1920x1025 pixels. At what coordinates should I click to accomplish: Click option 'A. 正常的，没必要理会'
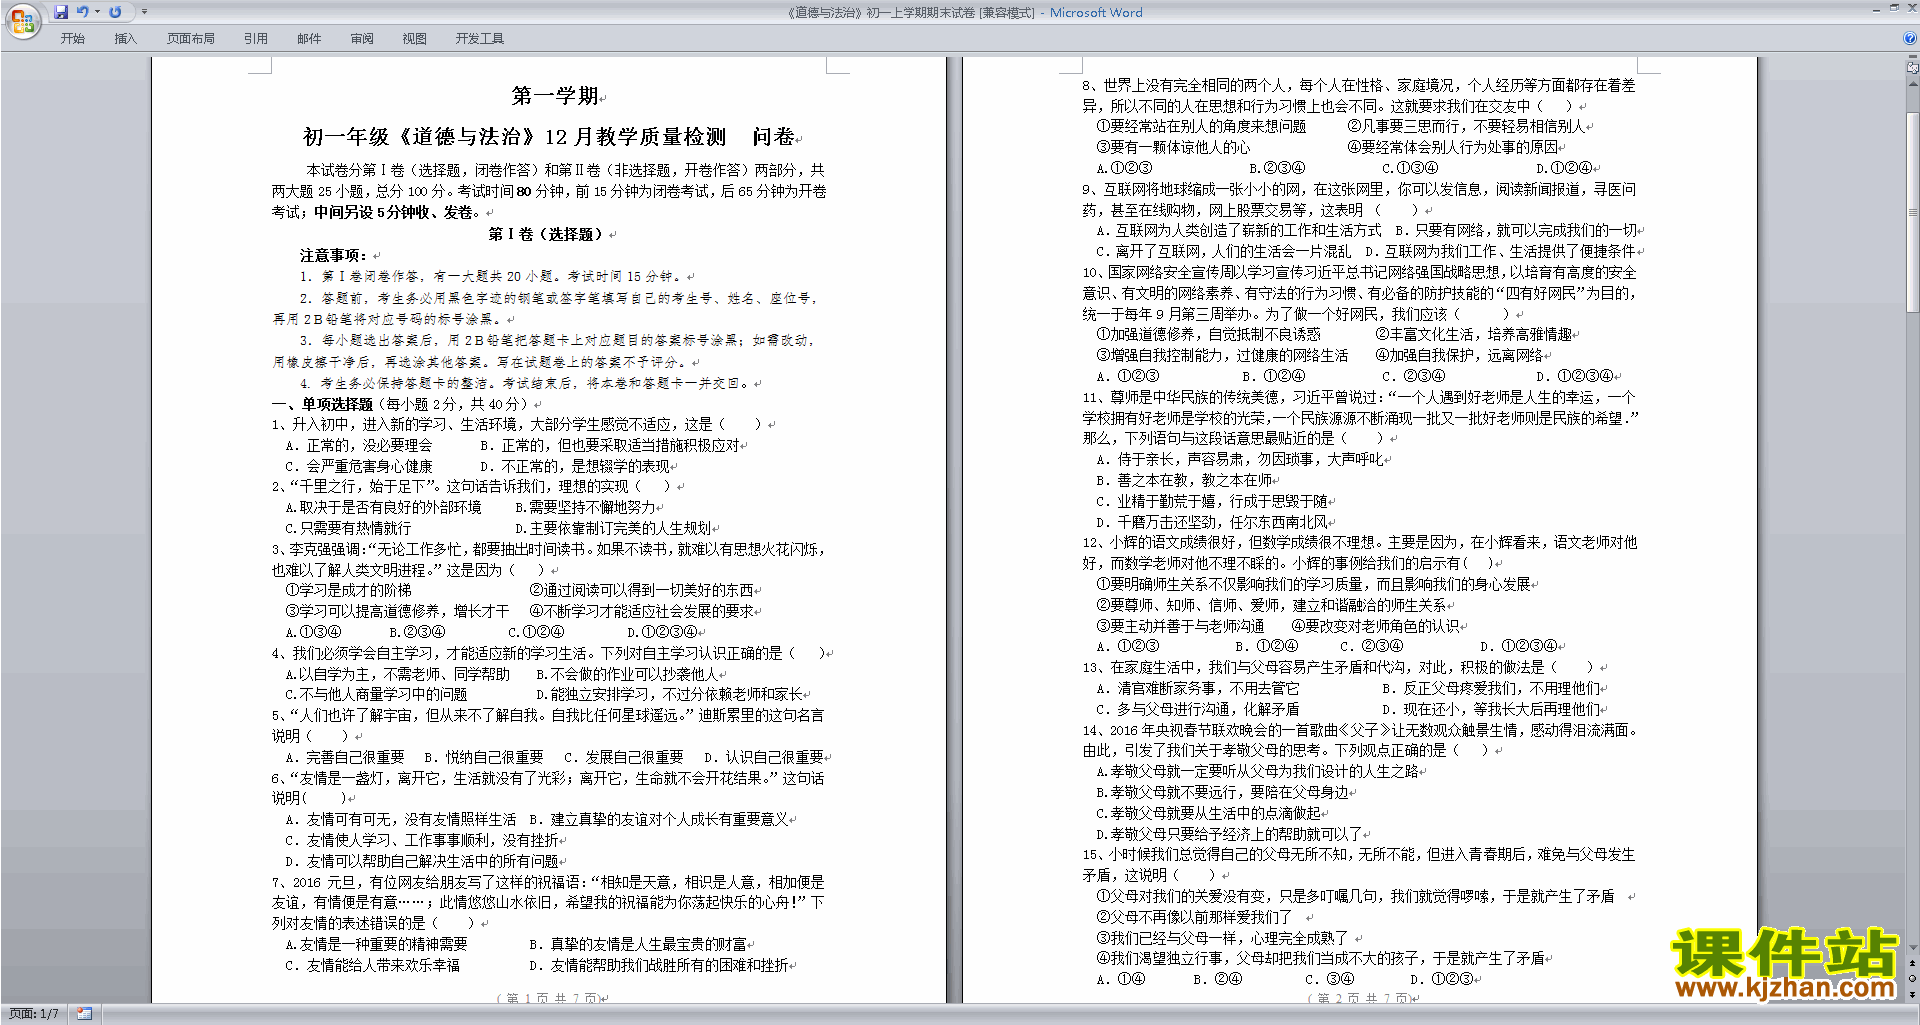coord(359,445)
